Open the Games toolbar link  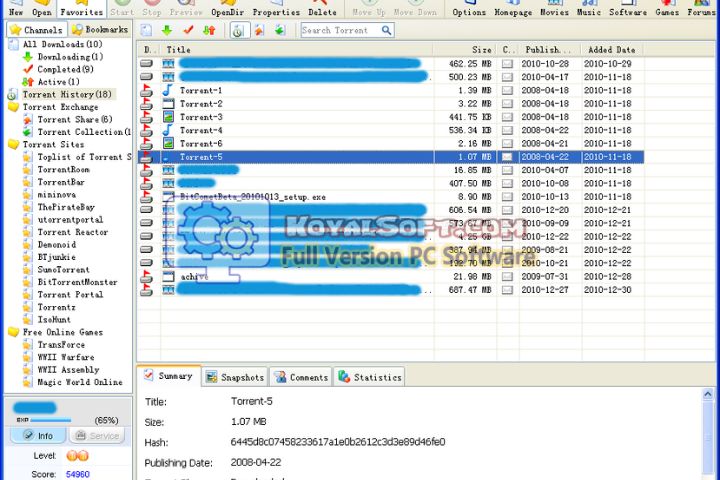click(667, 8)
